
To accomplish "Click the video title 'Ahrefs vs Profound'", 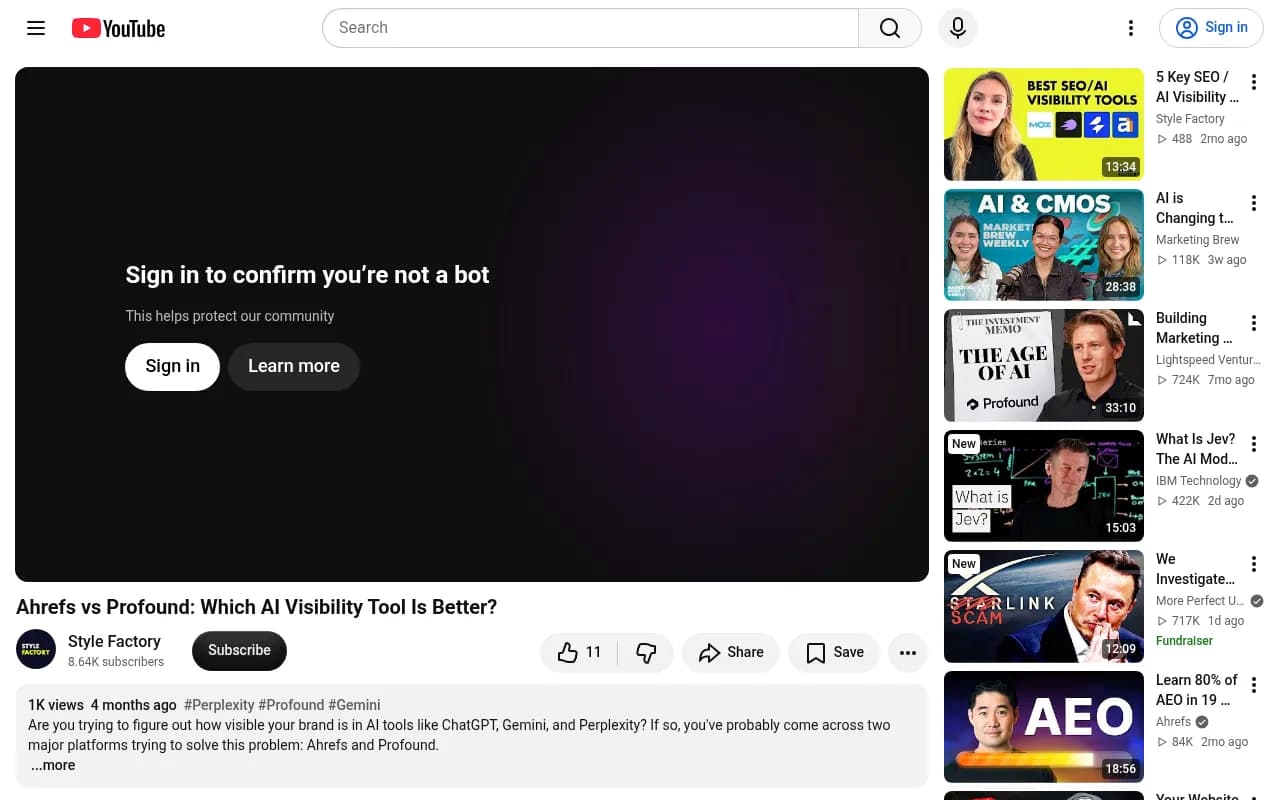I will (256, 607).
